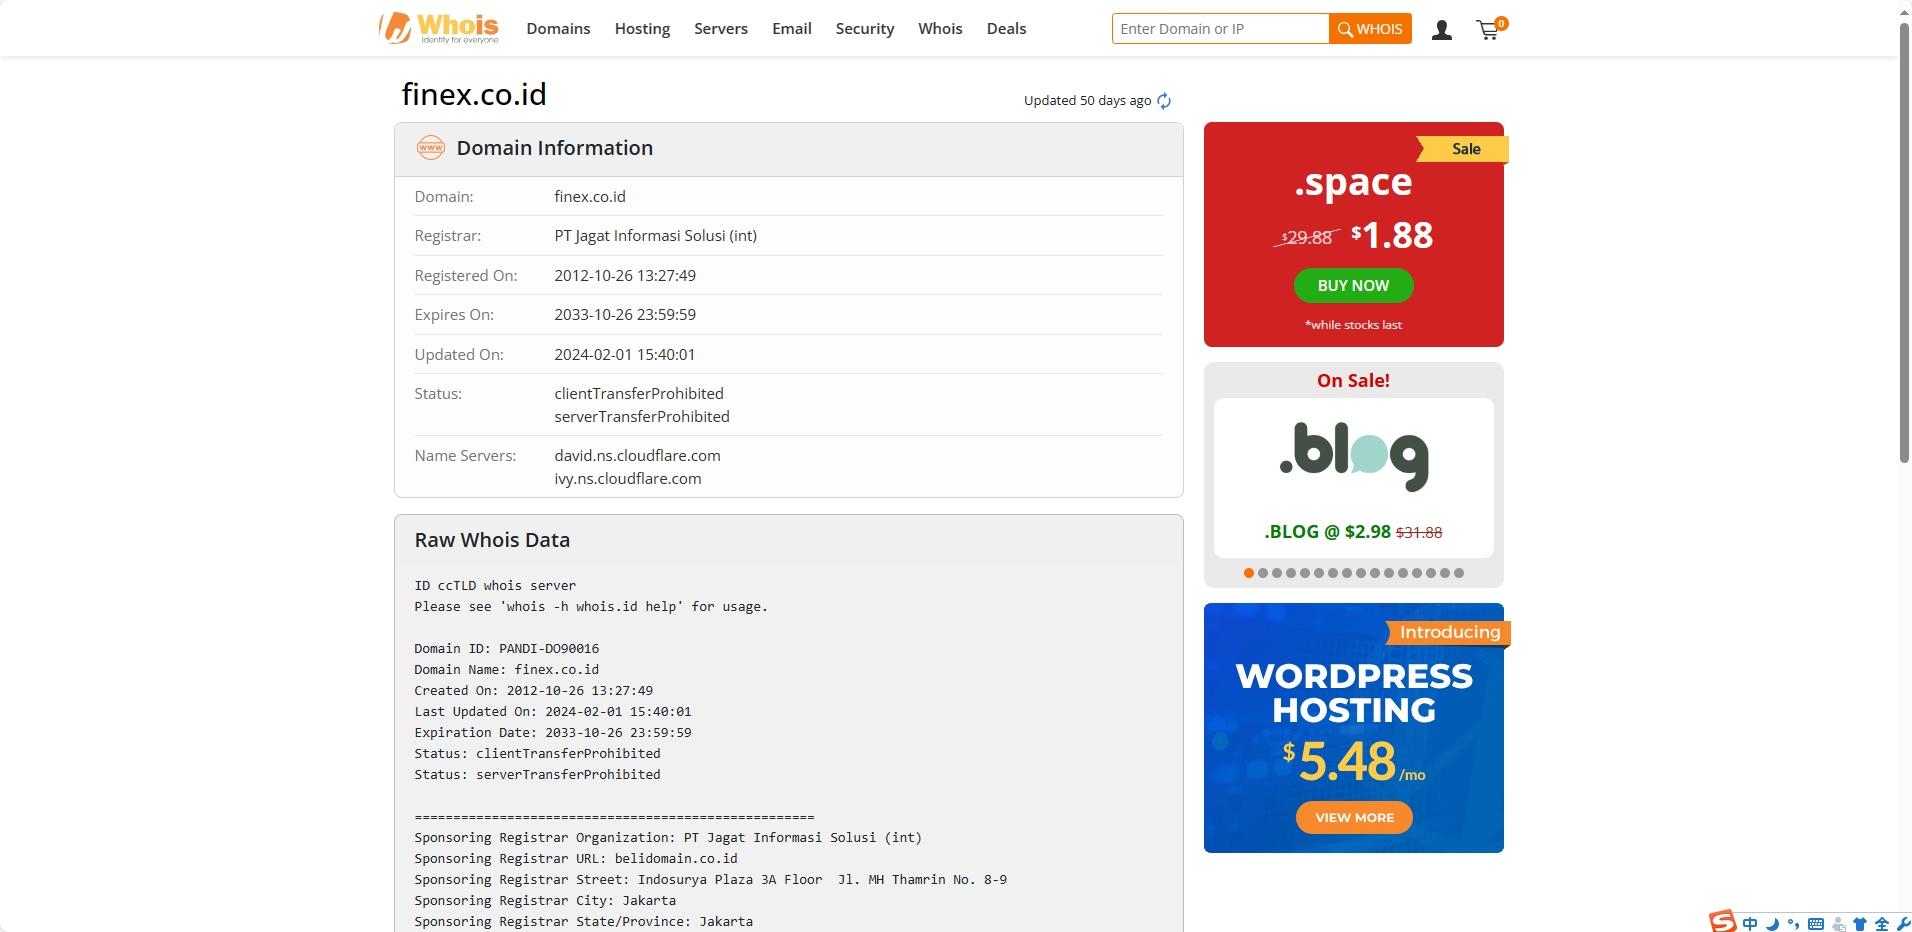Open the soft keyboard icon on the IME bar
The height and width of the screenshot is (932, 1912).
(x=1816, y=924)
